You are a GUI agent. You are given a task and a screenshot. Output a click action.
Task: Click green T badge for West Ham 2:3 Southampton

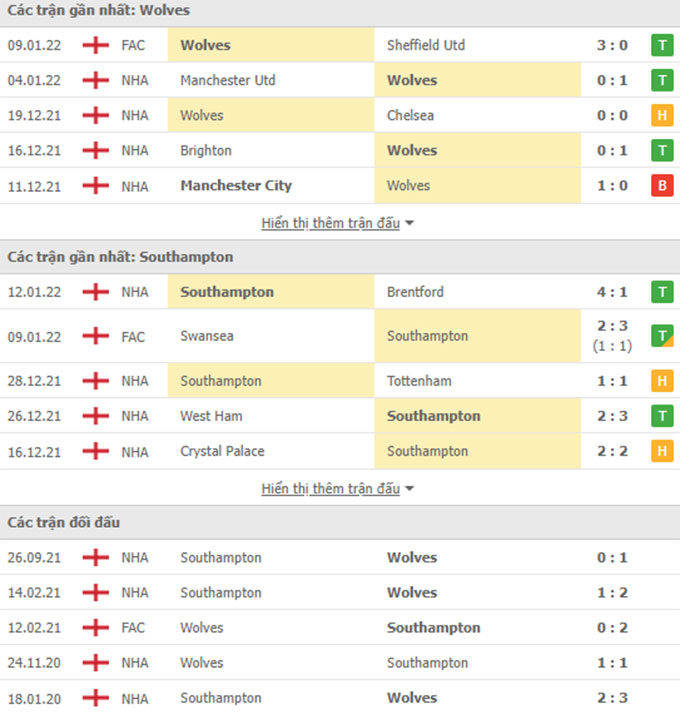coord(662,416)
